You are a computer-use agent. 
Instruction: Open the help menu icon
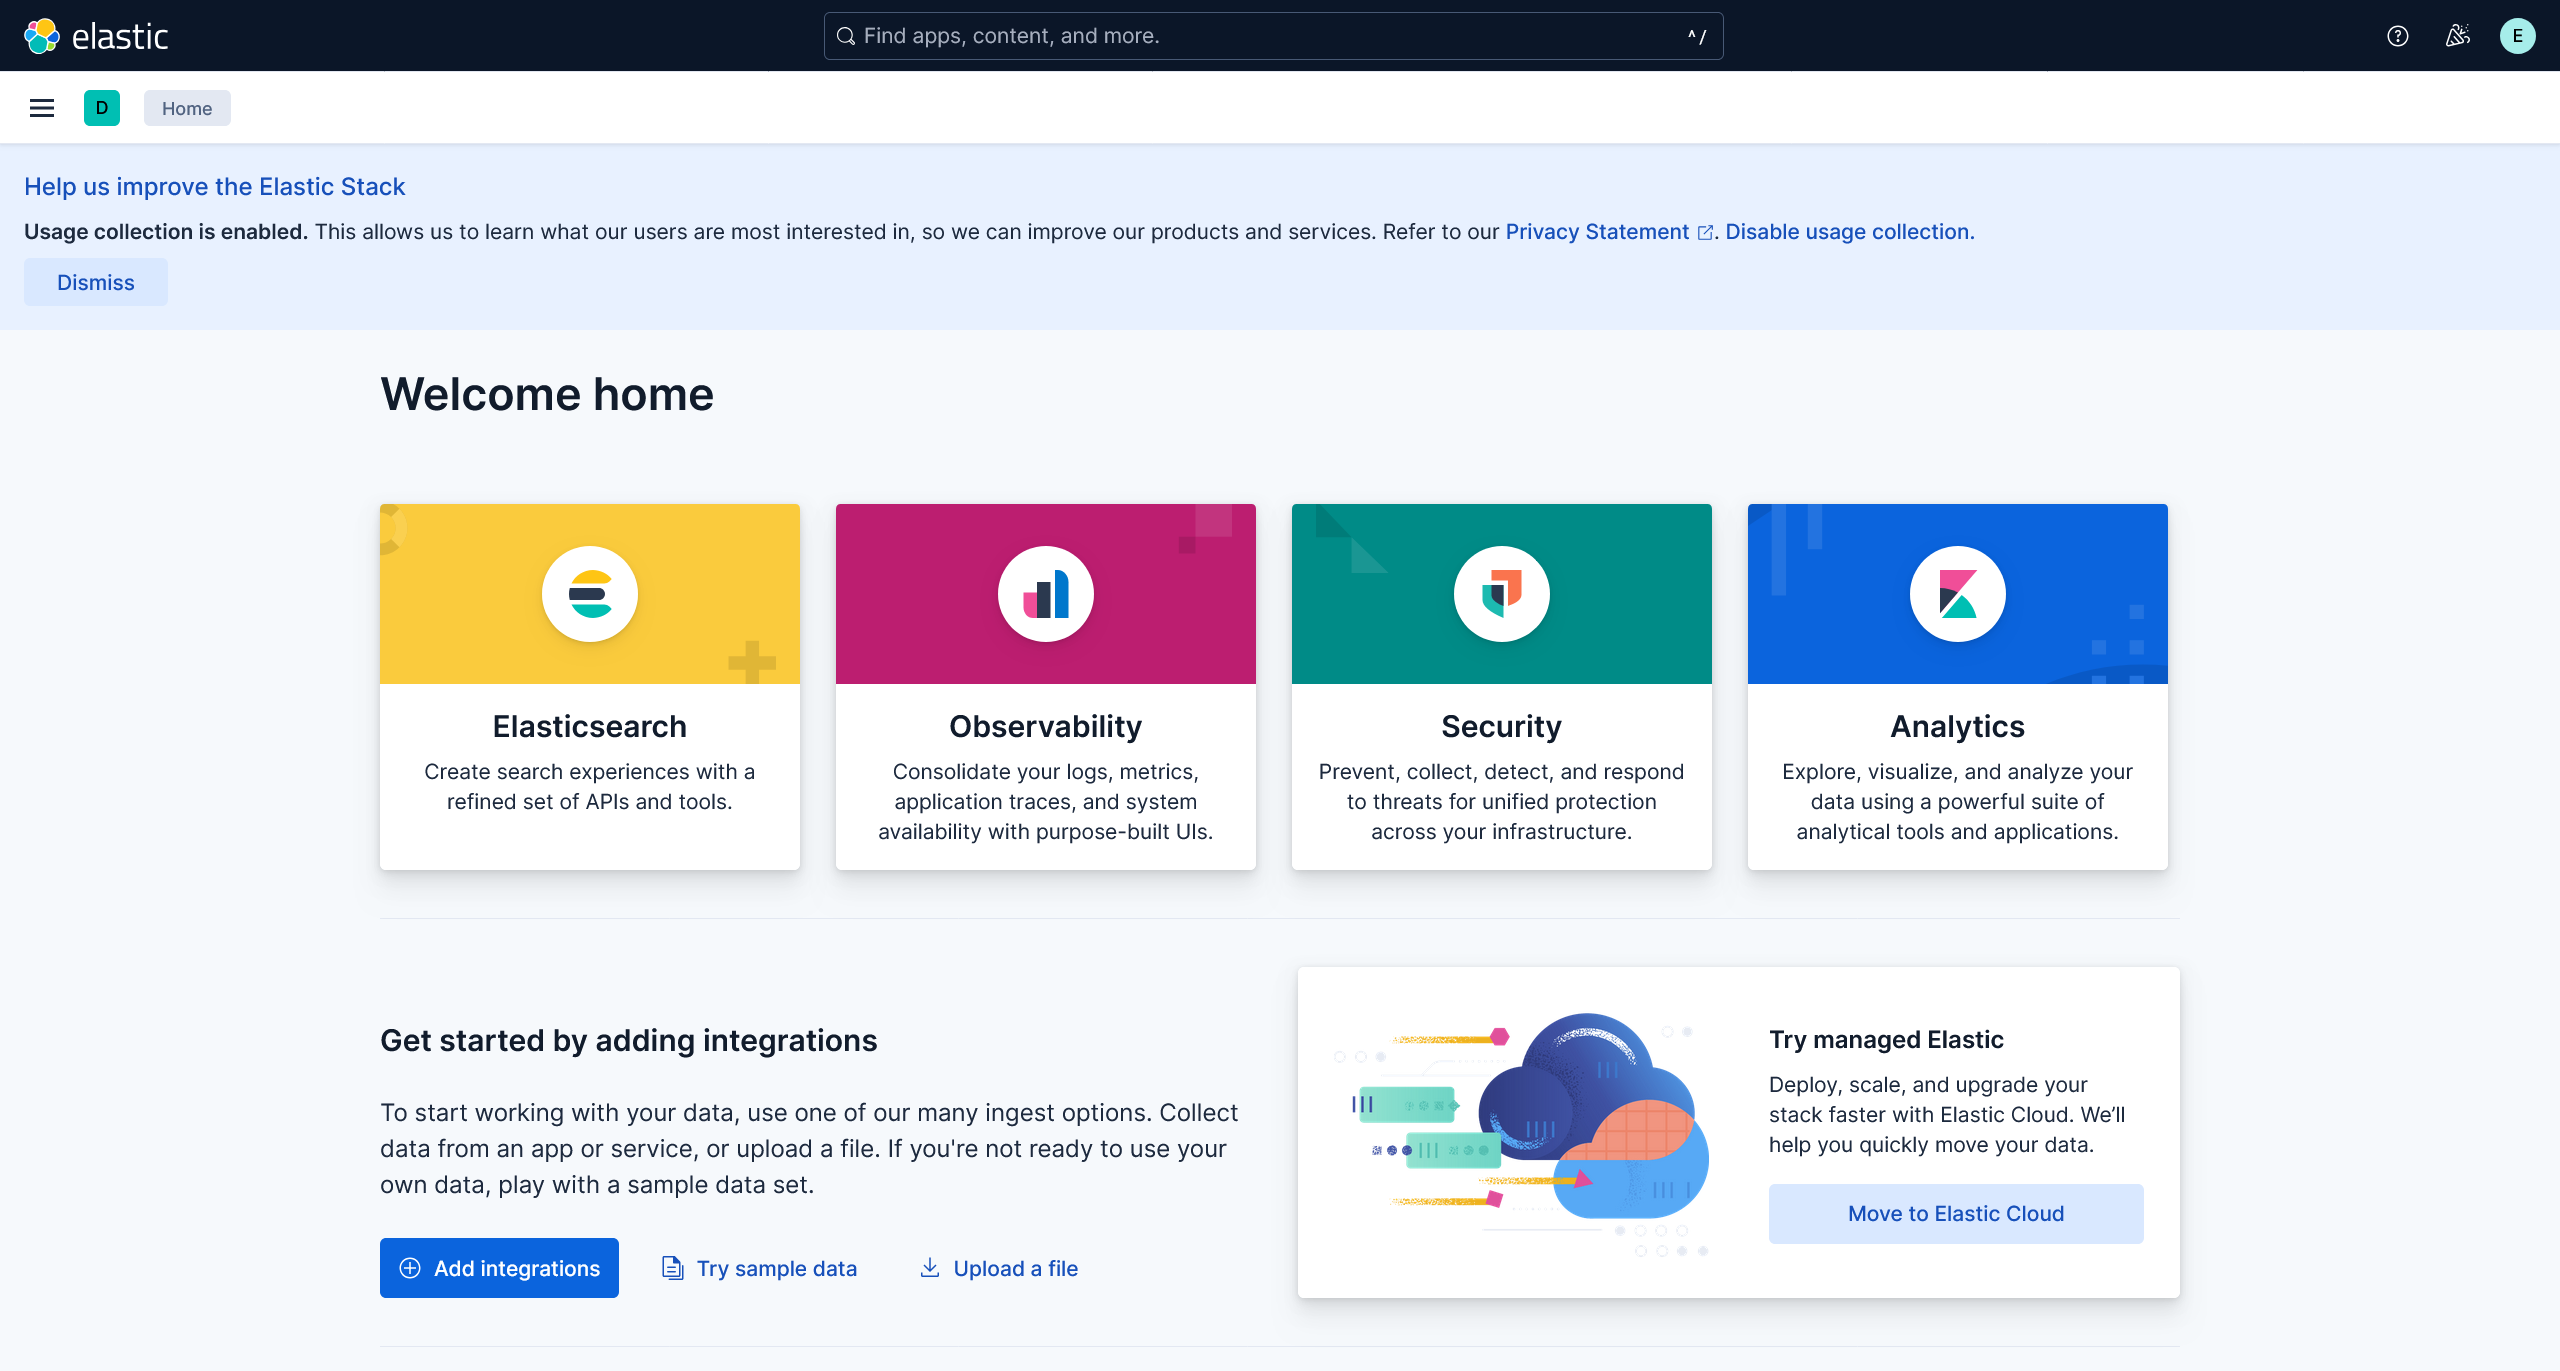click(2397, 36)
